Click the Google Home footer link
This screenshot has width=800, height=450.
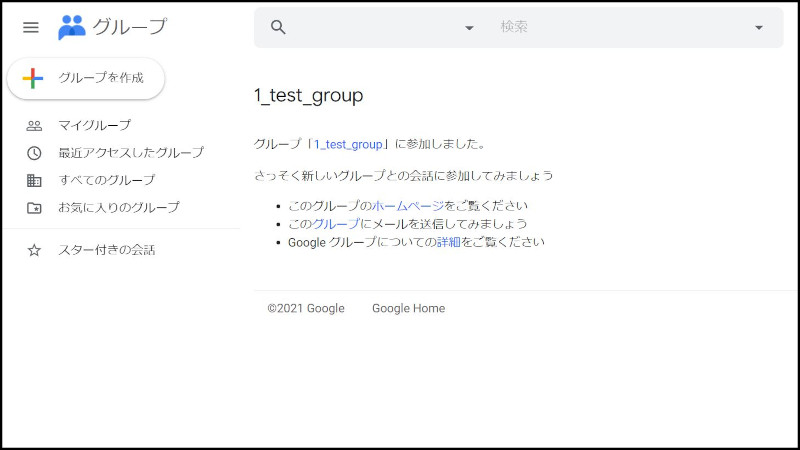(x=408, y=308)
